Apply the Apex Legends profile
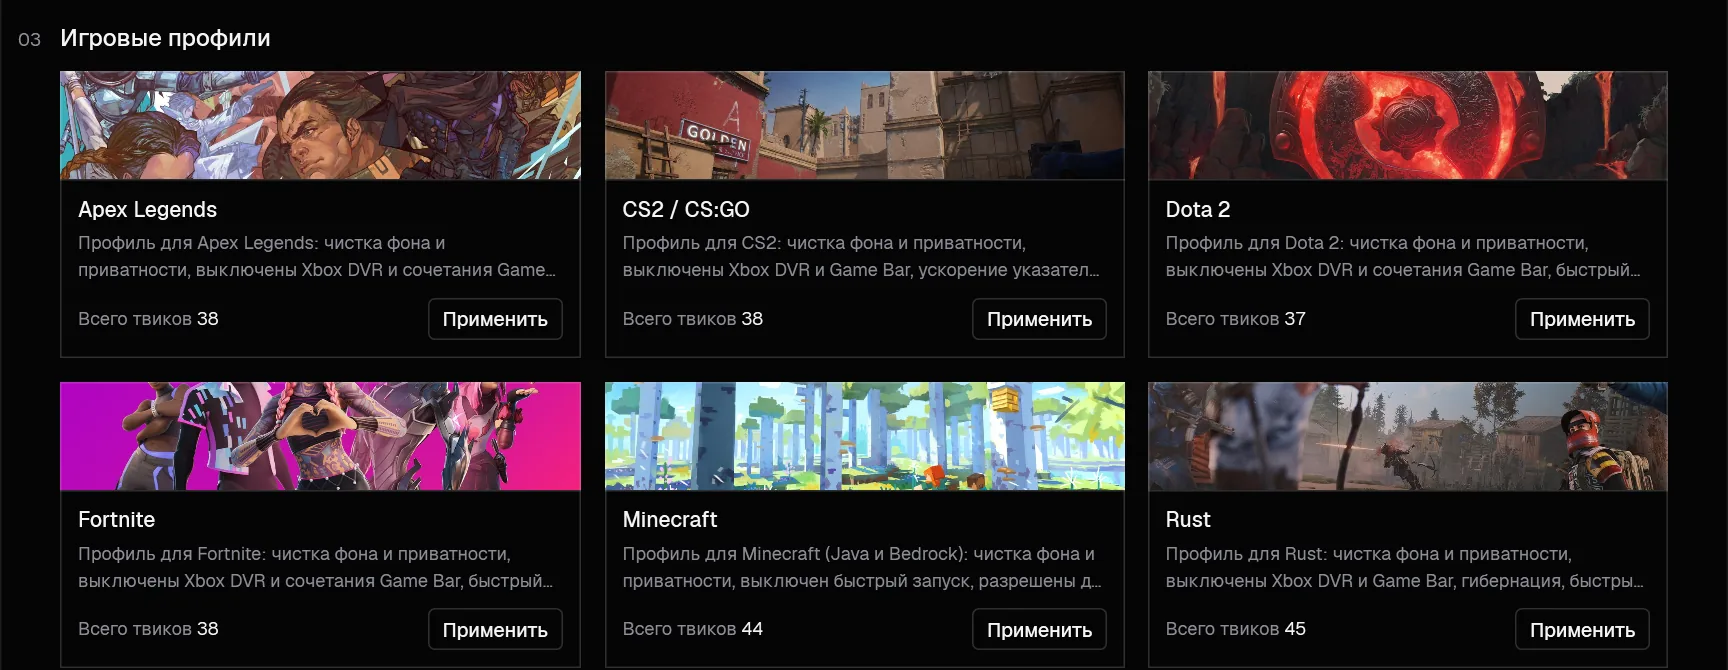The height and width of the screenshot is (670, 1728). pyautogui.click(x=495, y=319)
